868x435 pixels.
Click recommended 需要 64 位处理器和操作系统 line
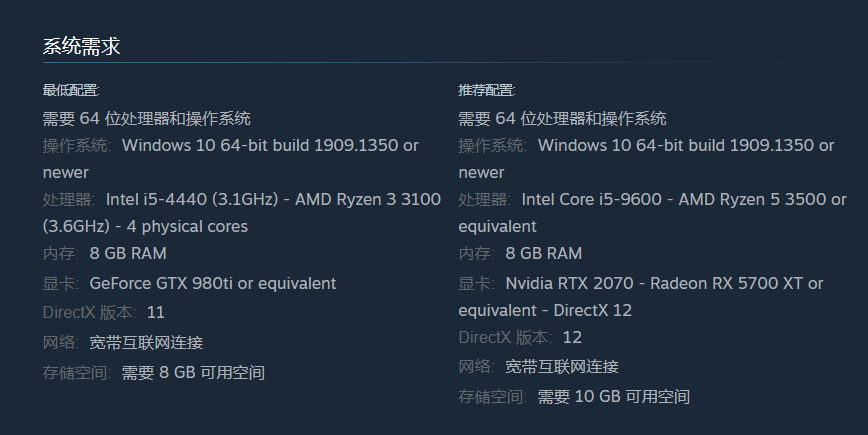562,118
